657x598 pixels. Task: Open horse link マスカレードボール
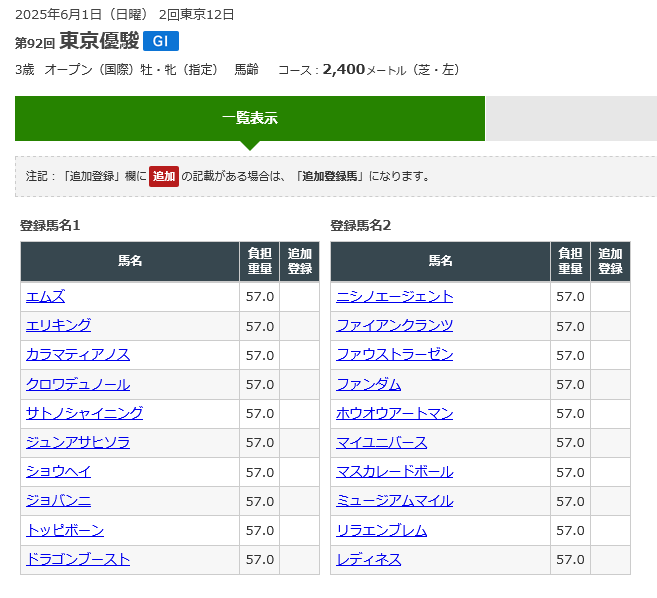(x=395, y=471)
